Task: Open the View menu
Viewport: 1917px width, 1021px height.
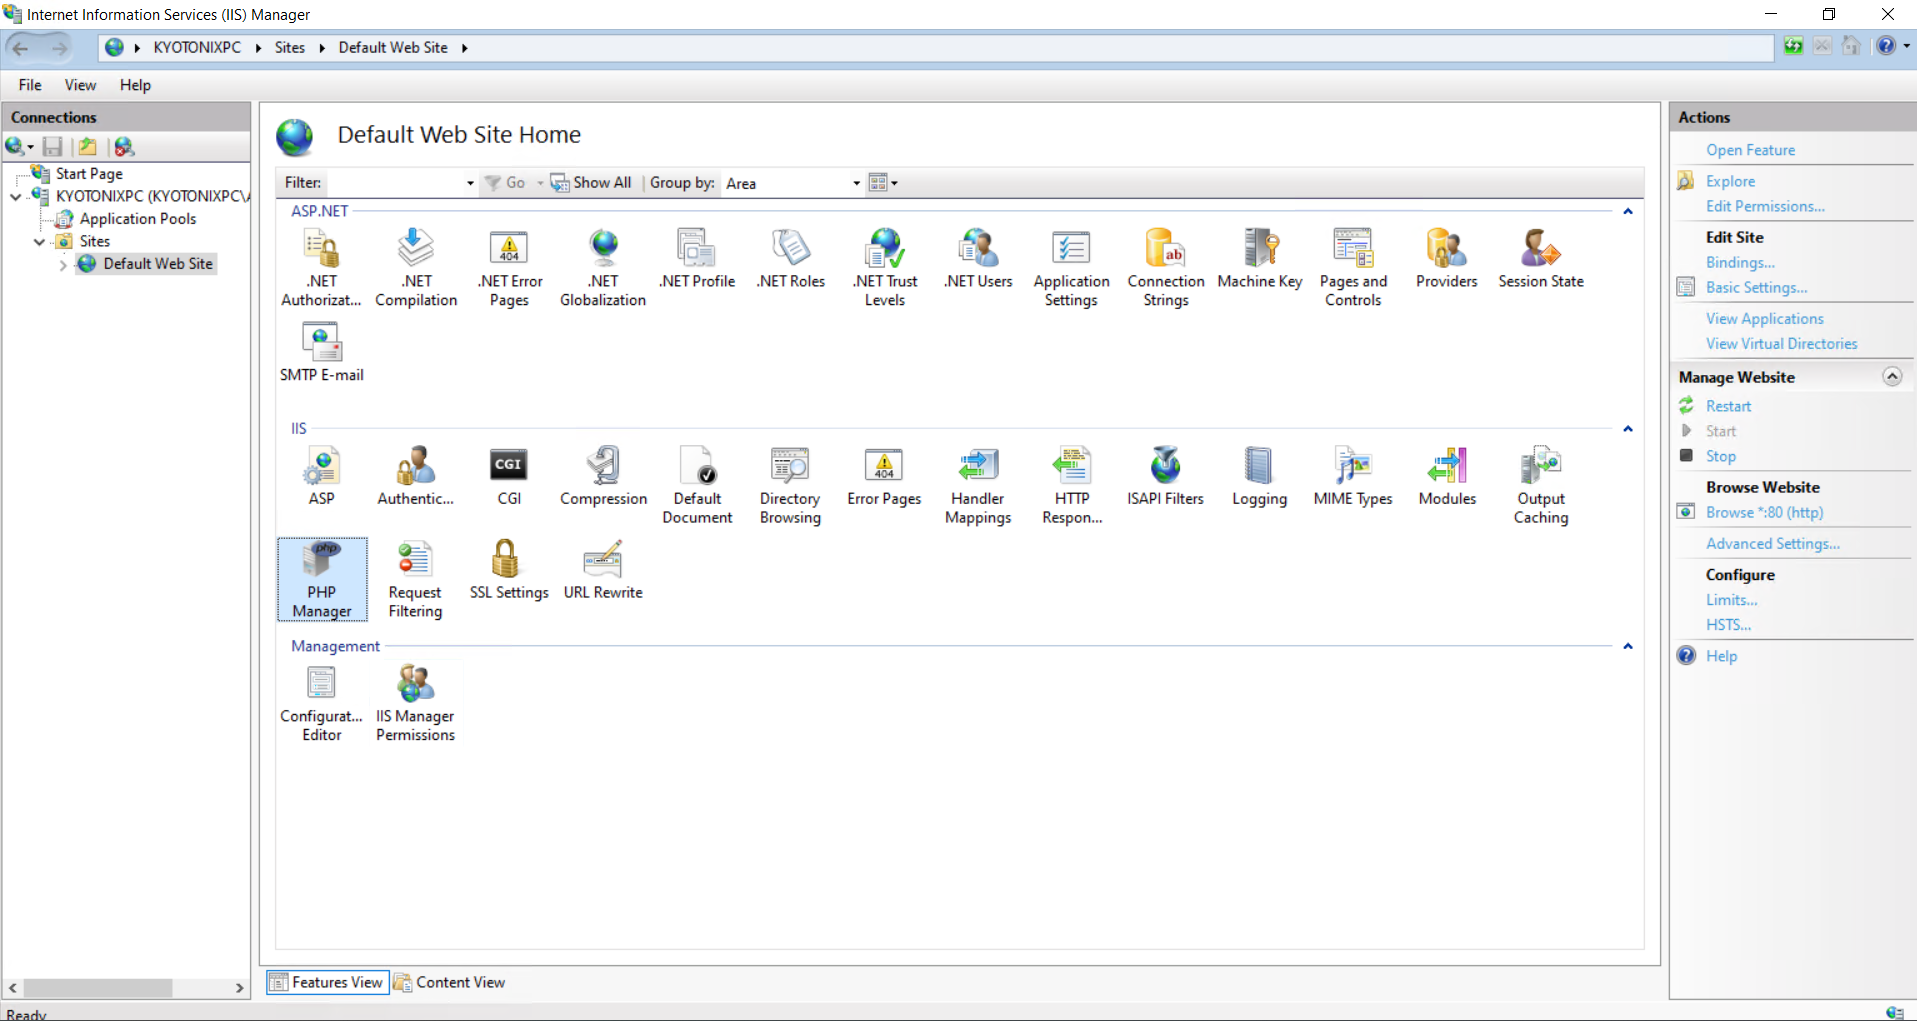Action: point(80,85)
